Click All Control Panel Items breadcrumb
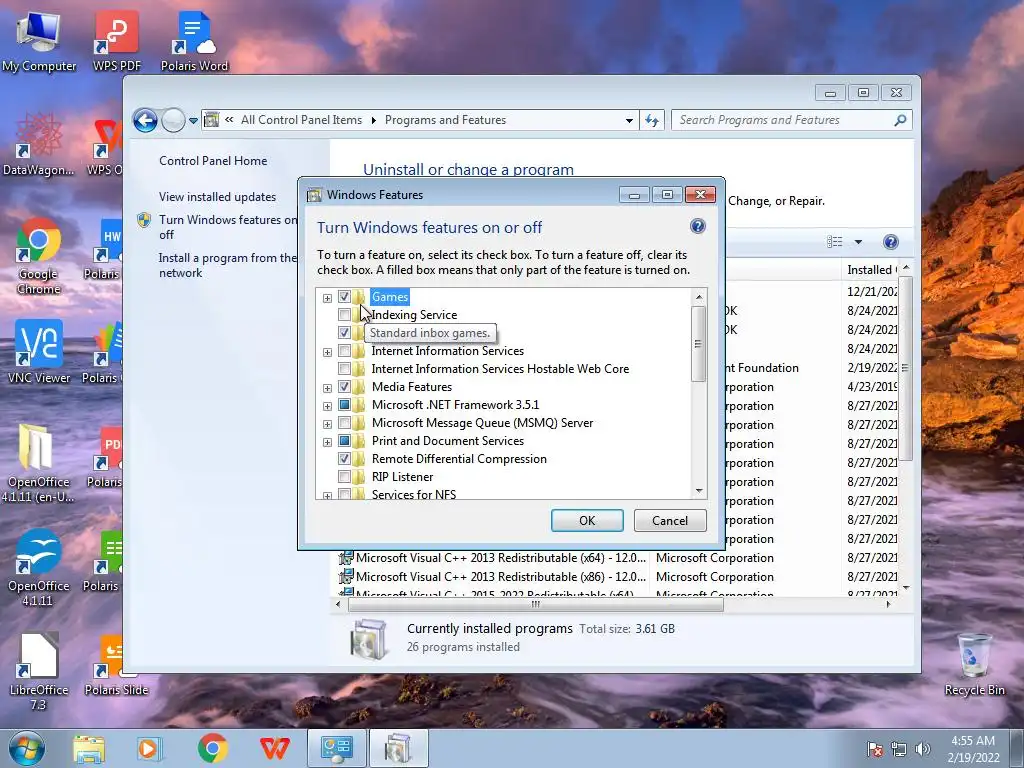The height and width of the screenshot is (768, 1024). point(301,120)
